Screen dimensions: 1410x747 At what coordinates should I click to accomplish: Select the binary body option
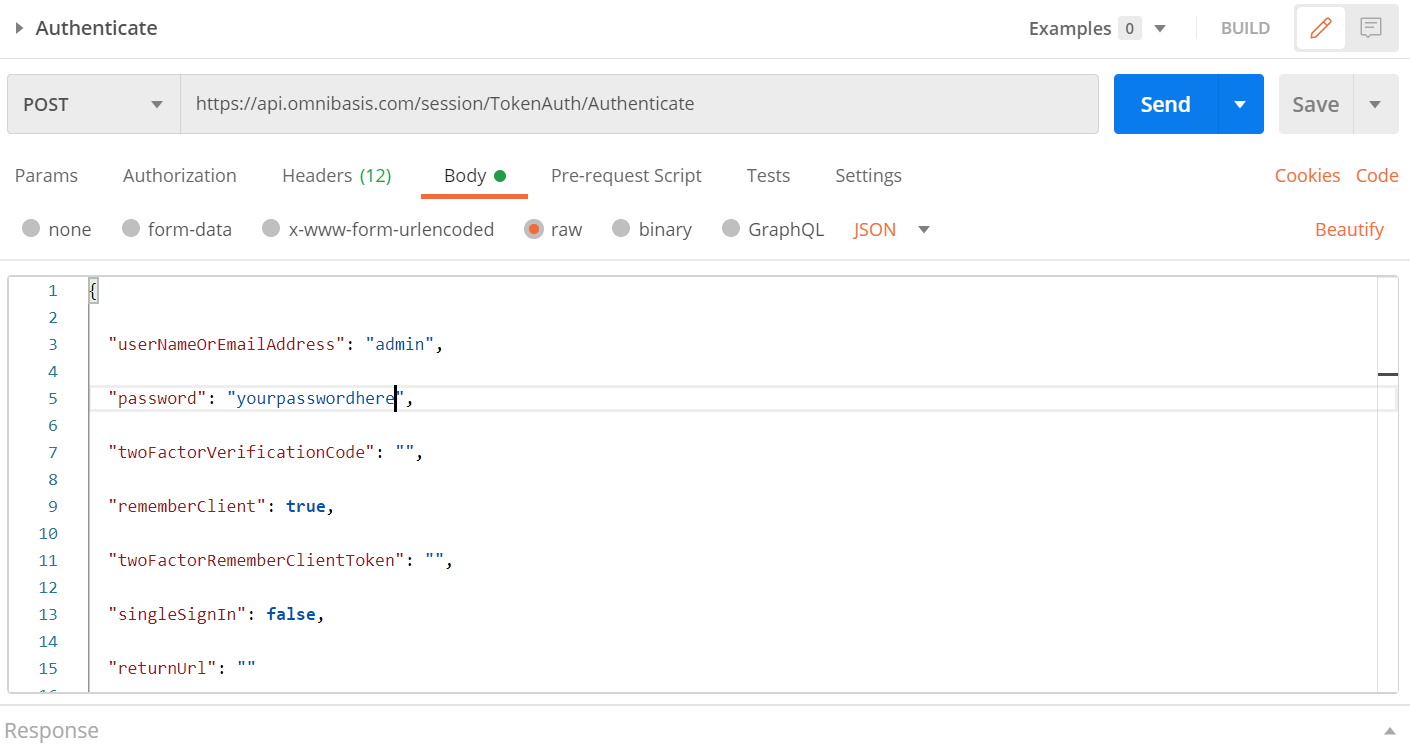(x=621, y=229)
